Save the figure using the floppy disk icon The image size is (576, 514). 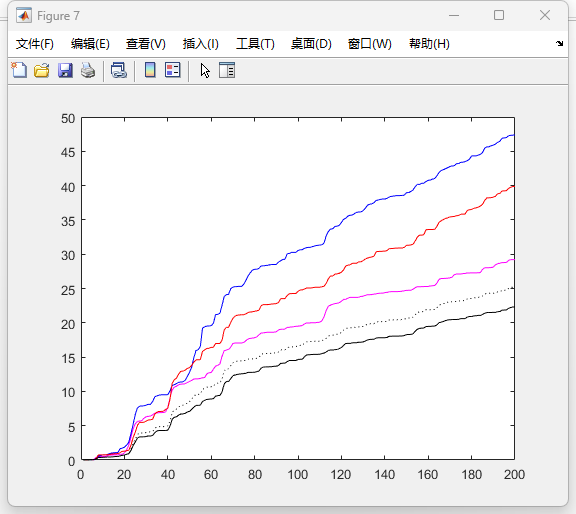(65, 70)
